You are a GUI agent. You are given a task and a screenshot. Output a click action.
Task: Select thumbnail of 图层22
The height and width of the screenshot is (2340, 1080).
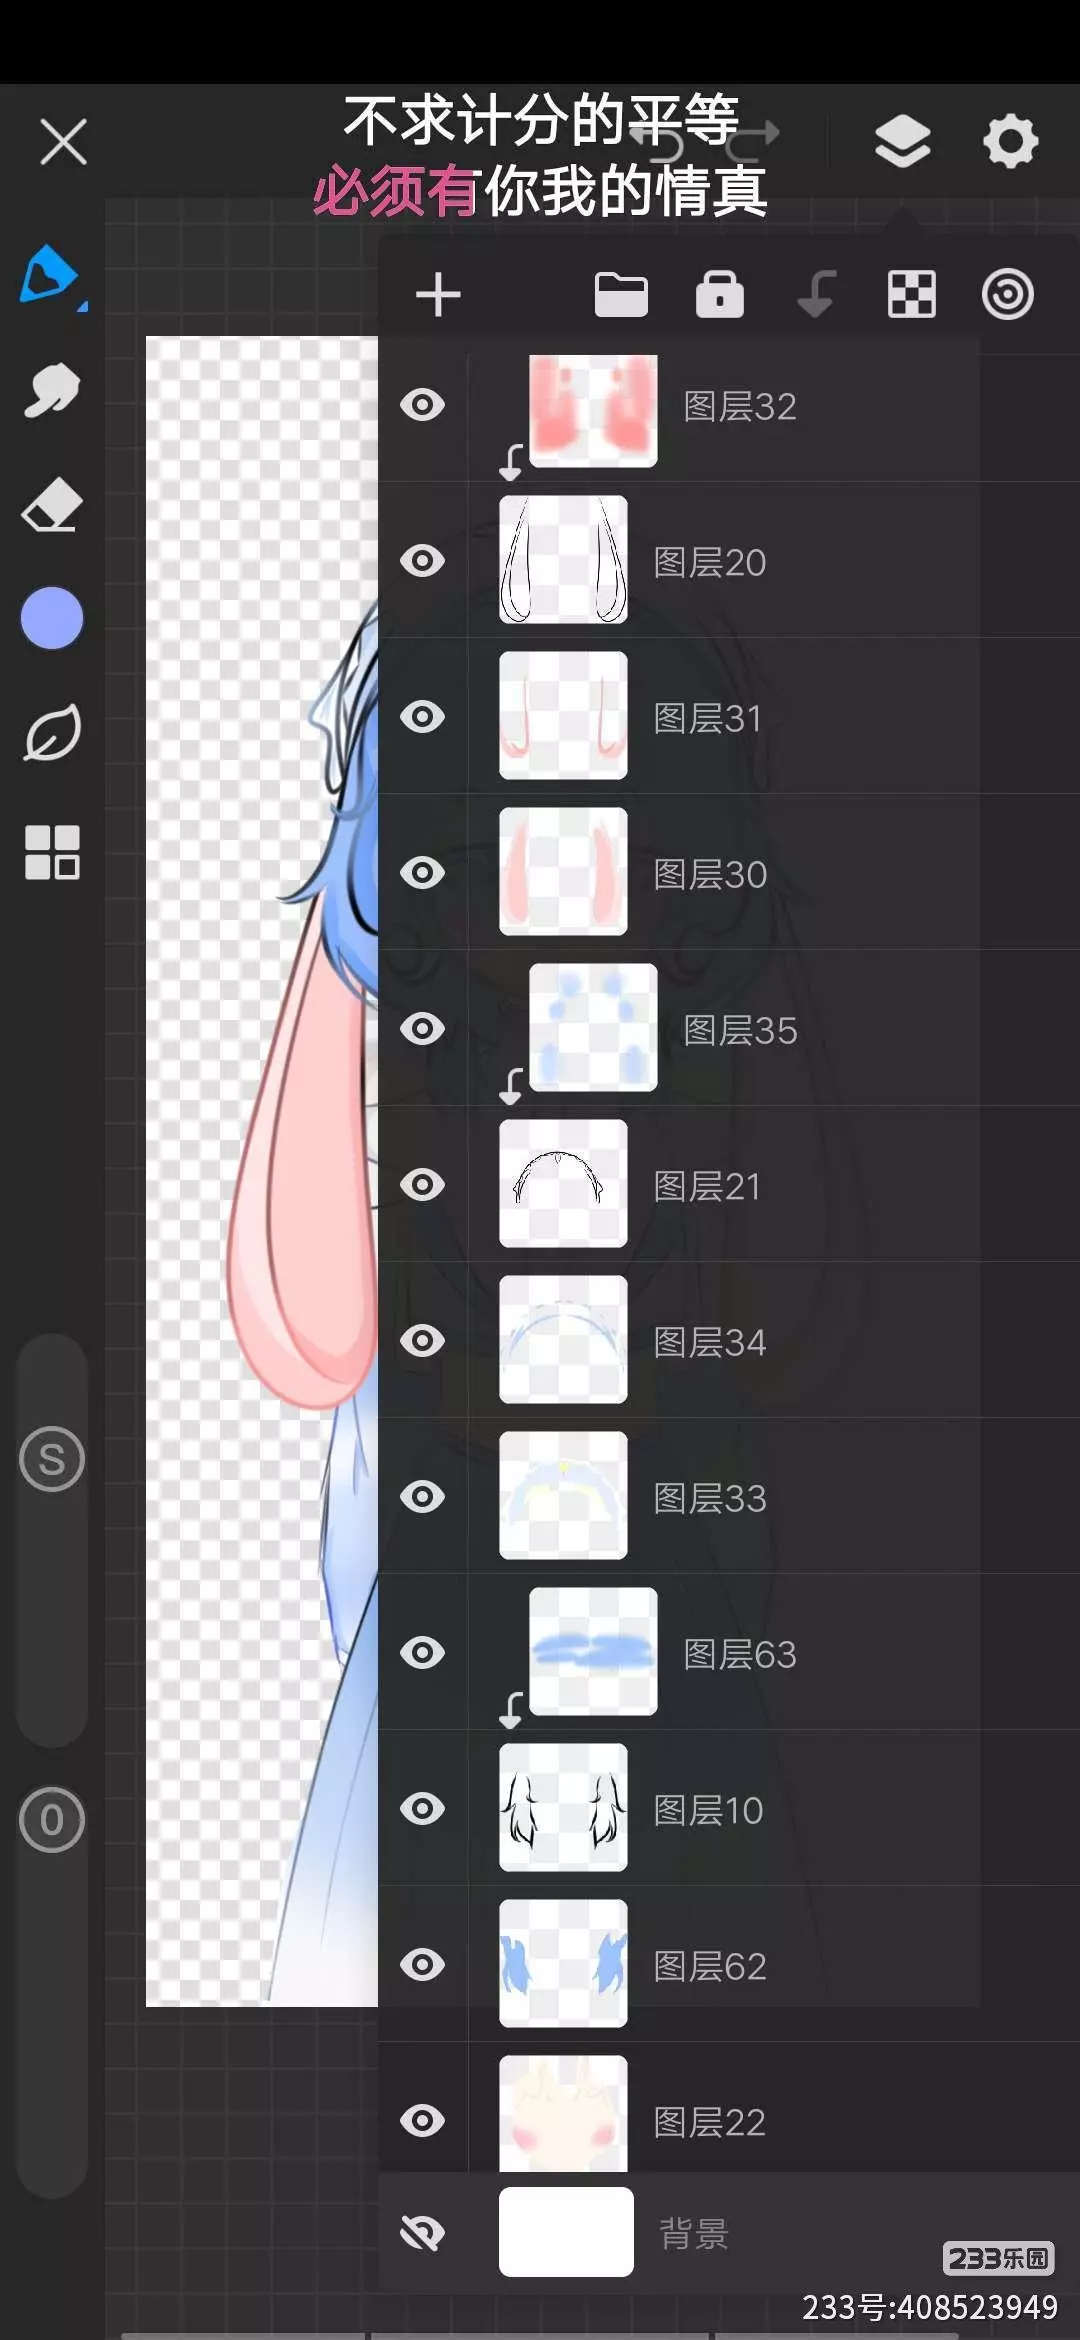pyautogui.click(x=563, y=2113)
